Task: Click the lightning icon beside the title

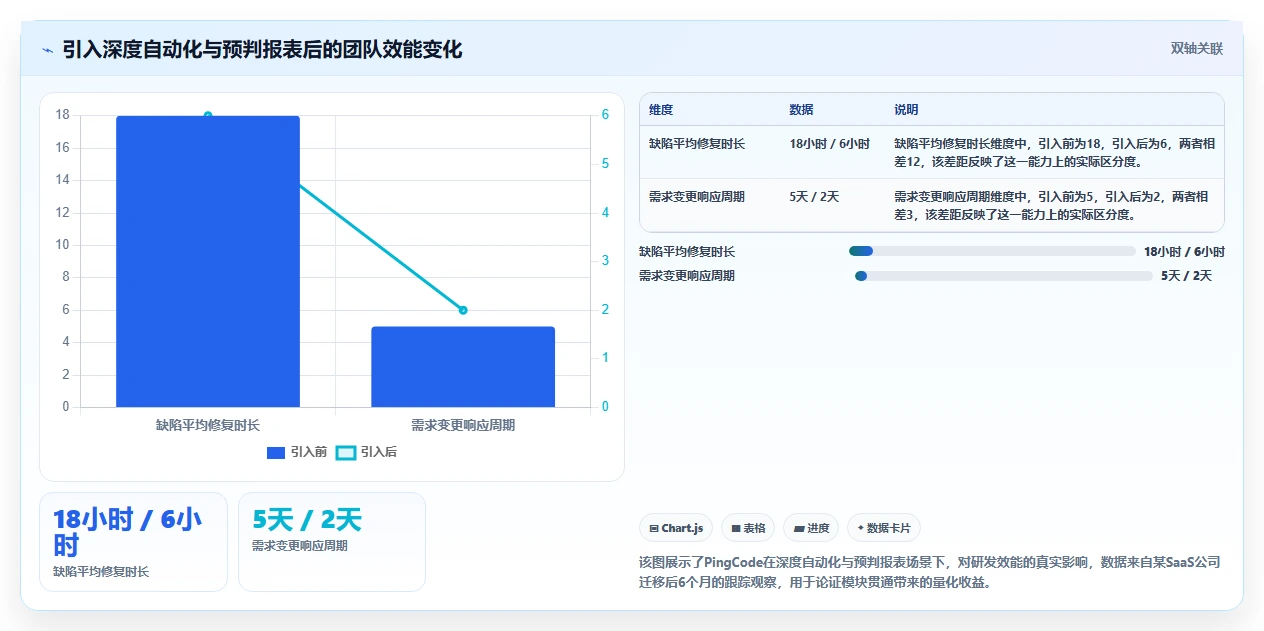Action: (47, 50)
